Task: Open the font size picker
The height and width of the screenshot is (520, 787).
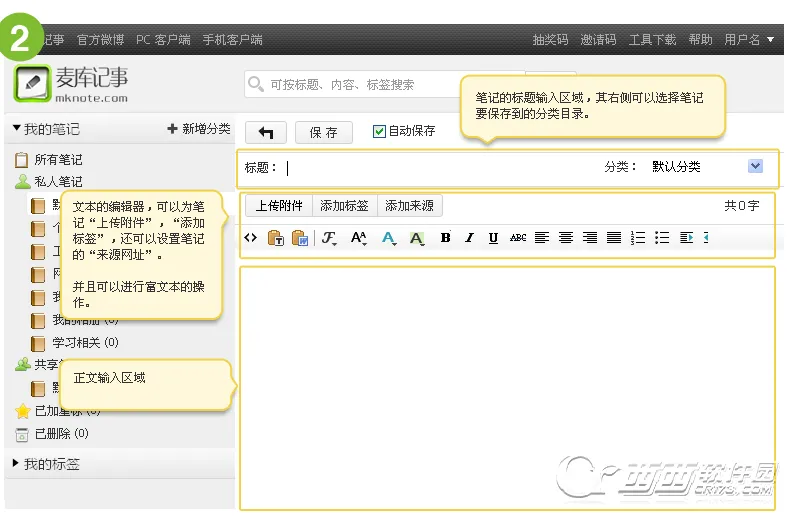Action: 359,238
